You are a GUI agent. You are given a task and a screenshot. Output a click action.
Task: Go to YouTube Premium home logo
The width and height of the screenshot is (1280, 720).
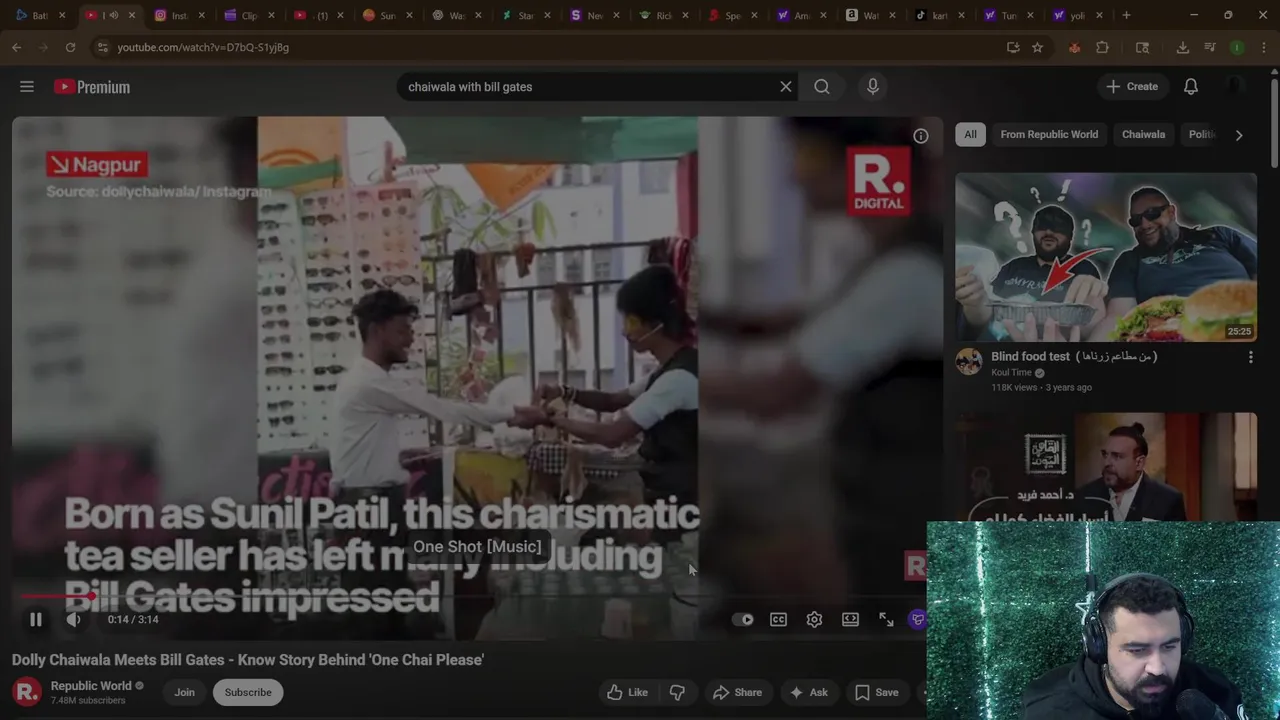tap(92, 87)
